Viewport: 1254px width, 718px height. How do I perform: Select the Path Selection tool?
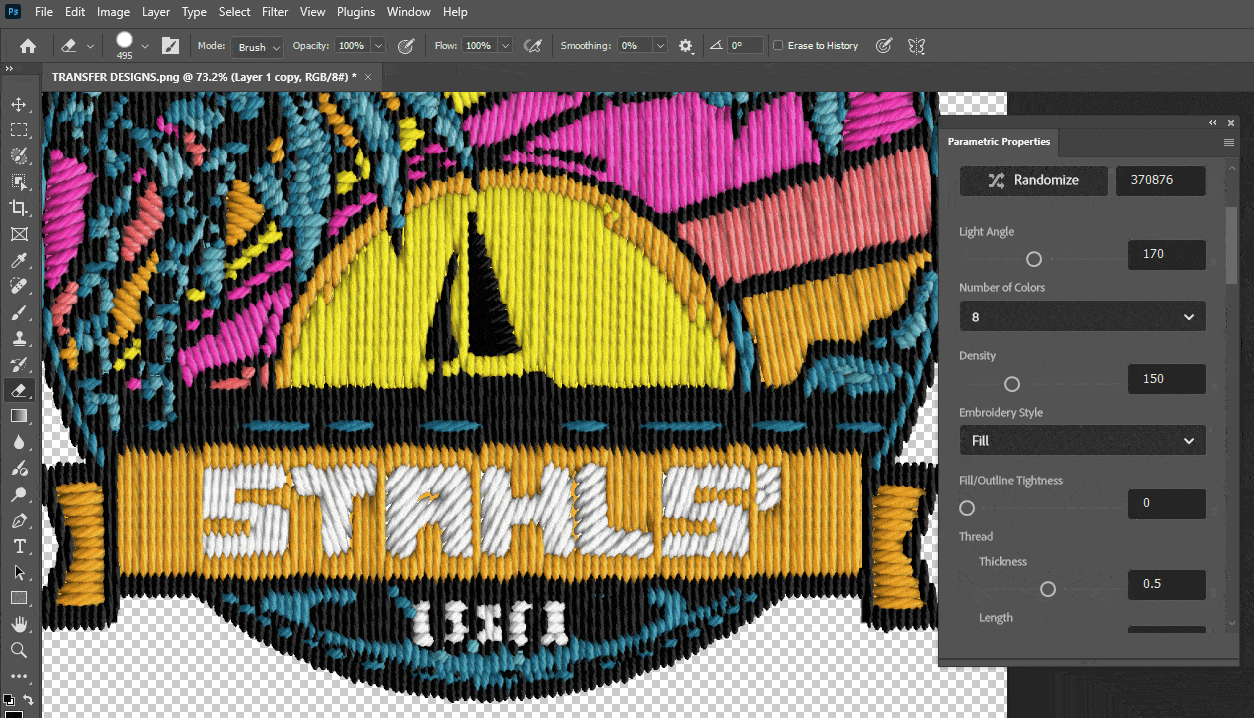[x=19, y=572]
